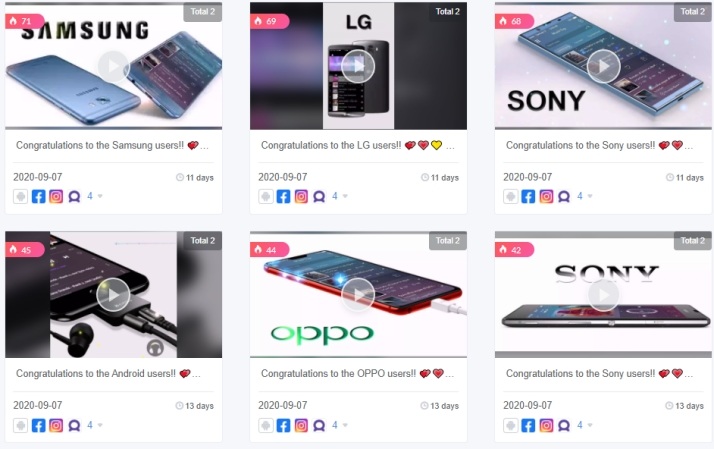Open the top SONY phone thumbnail
The width and height of the screenshot is (714, 449).
coord(603,66)
